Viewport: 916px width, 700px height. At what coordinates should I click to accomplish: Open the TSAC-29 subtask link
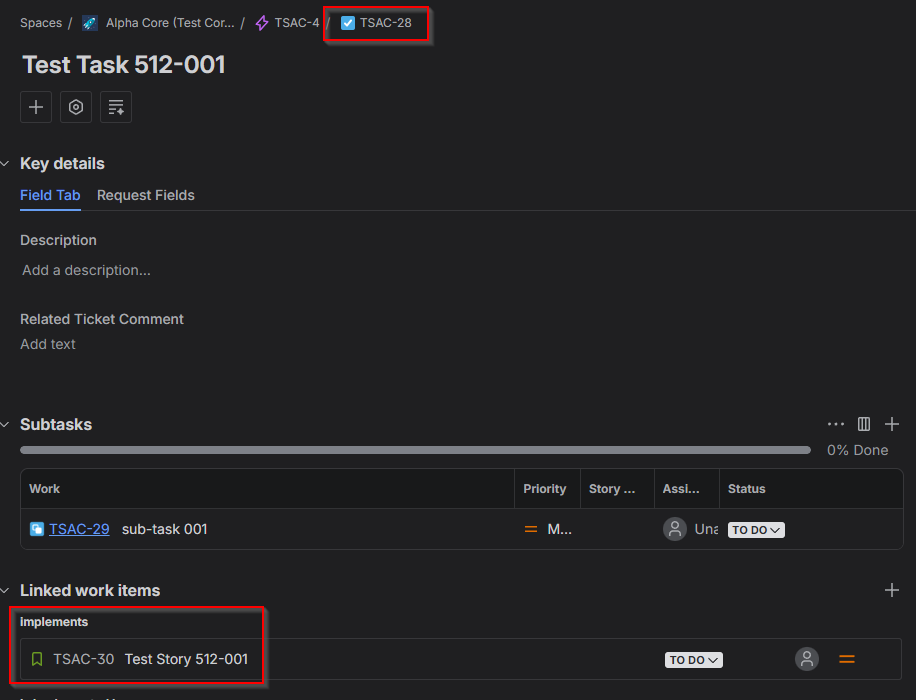click(x=79, y=529)
